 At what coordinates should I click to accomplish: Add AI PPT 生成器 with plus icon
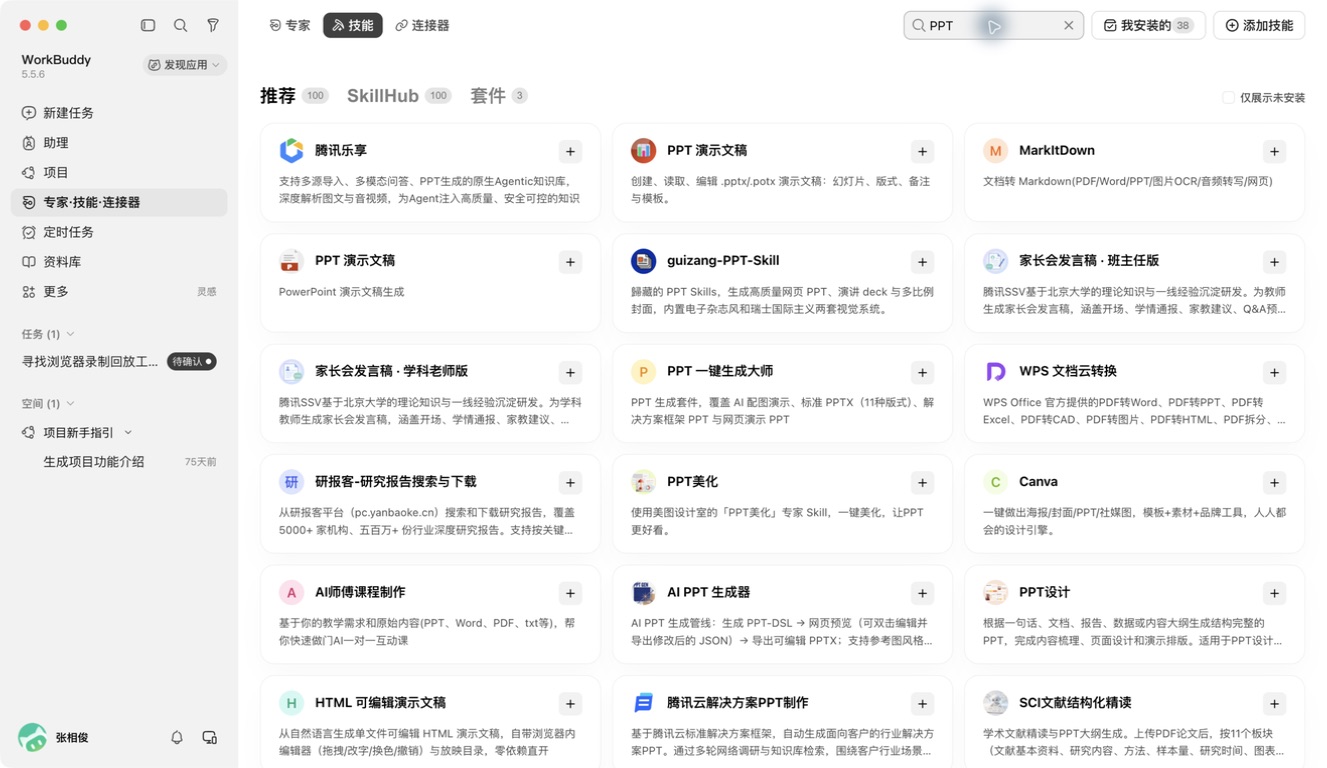pos(922,594)
